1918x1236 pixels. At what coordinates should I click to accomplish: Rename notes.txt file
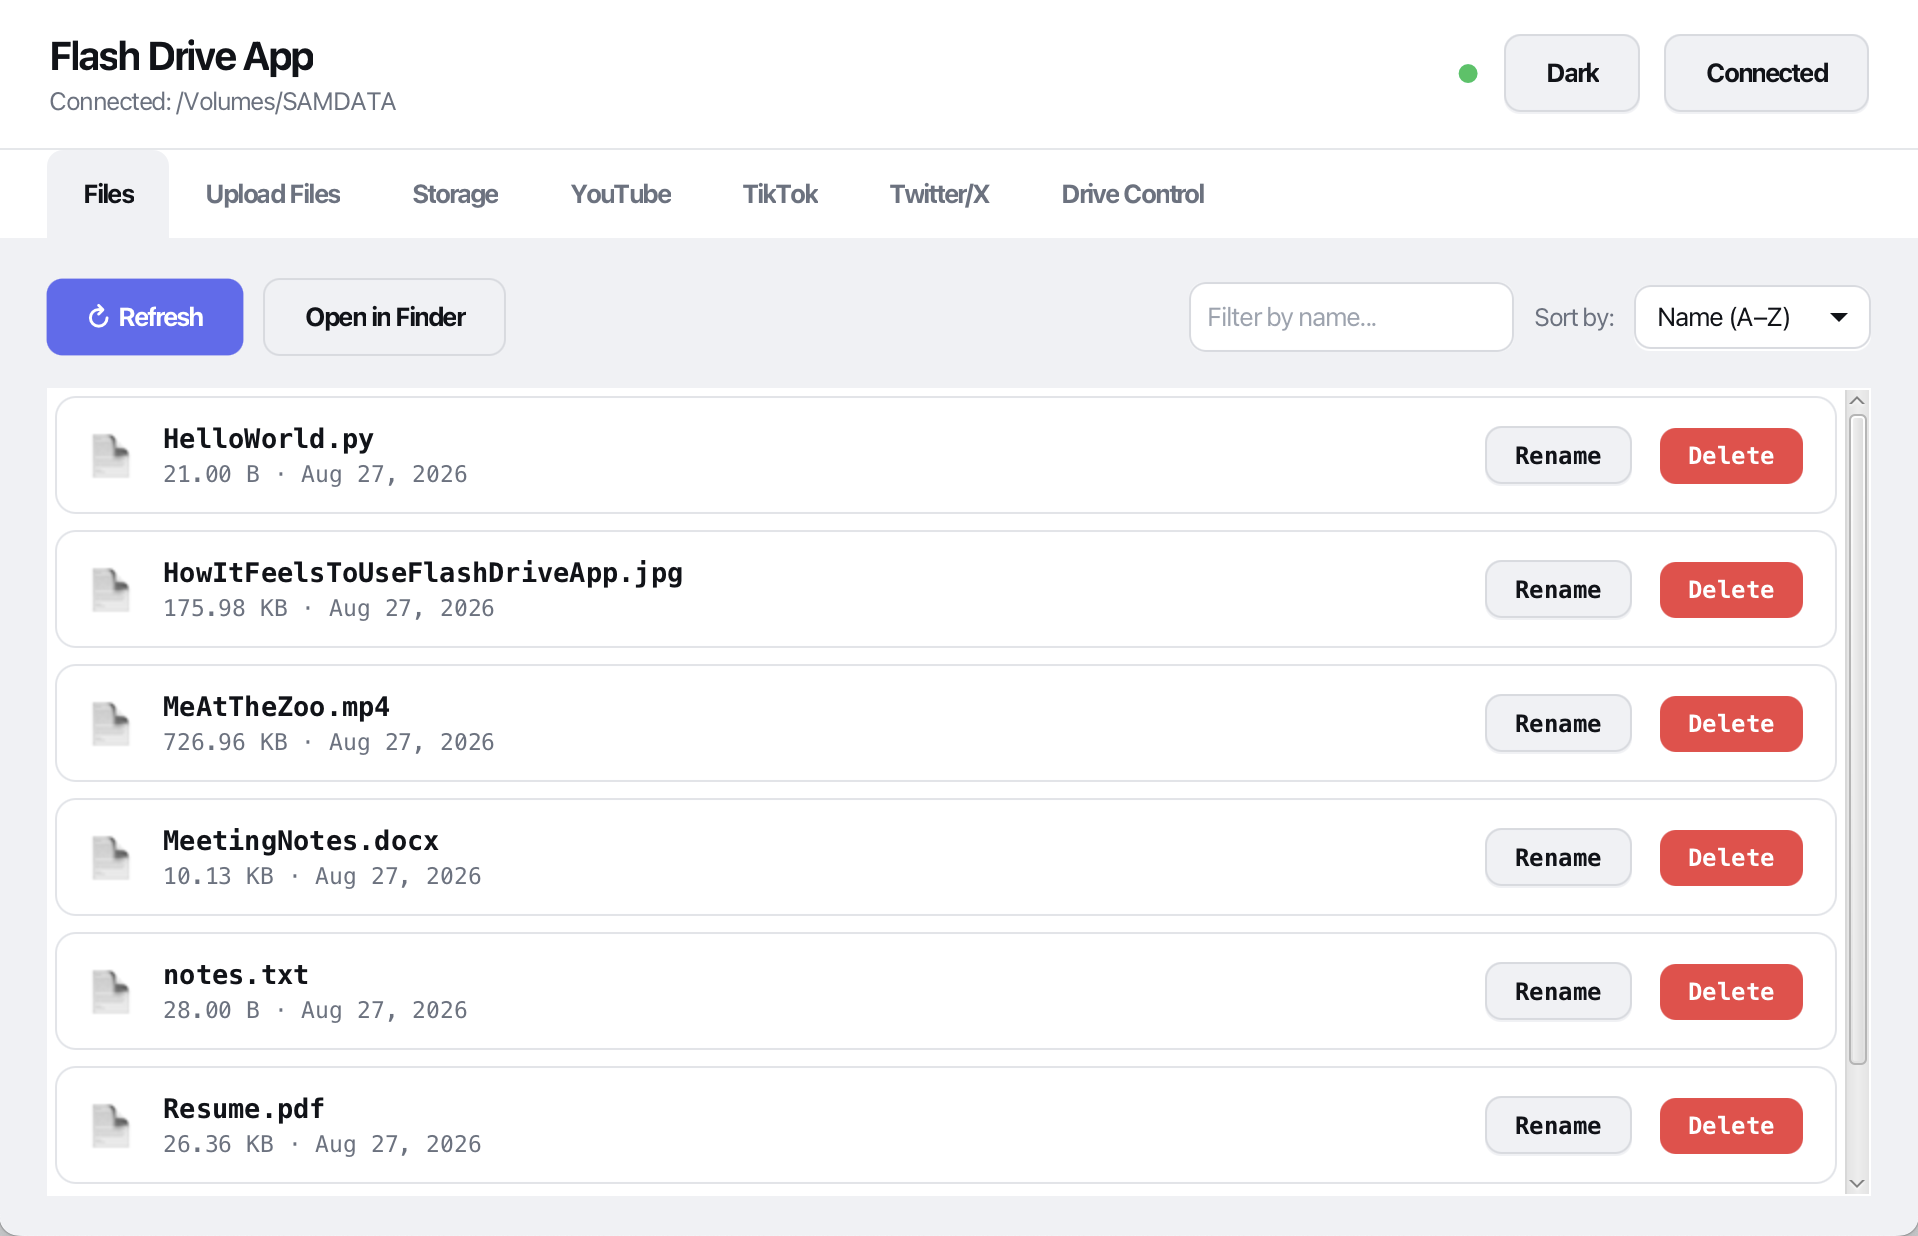coord(1558,992)
